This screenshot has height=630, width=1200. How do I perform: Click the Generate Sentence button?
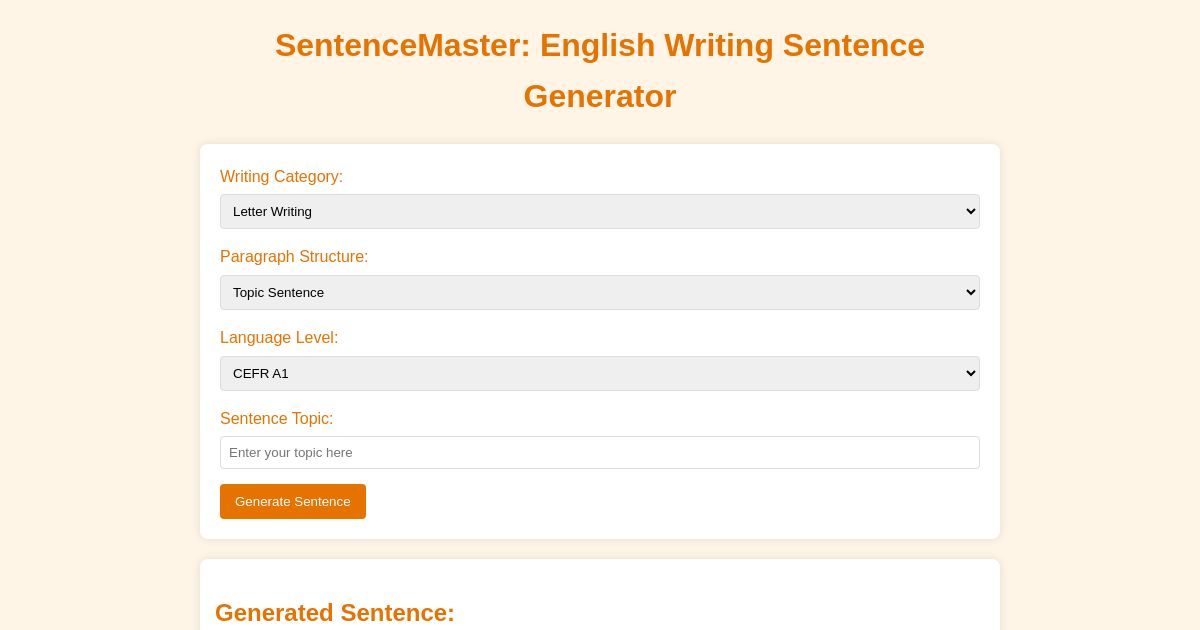tap(293, 501)
